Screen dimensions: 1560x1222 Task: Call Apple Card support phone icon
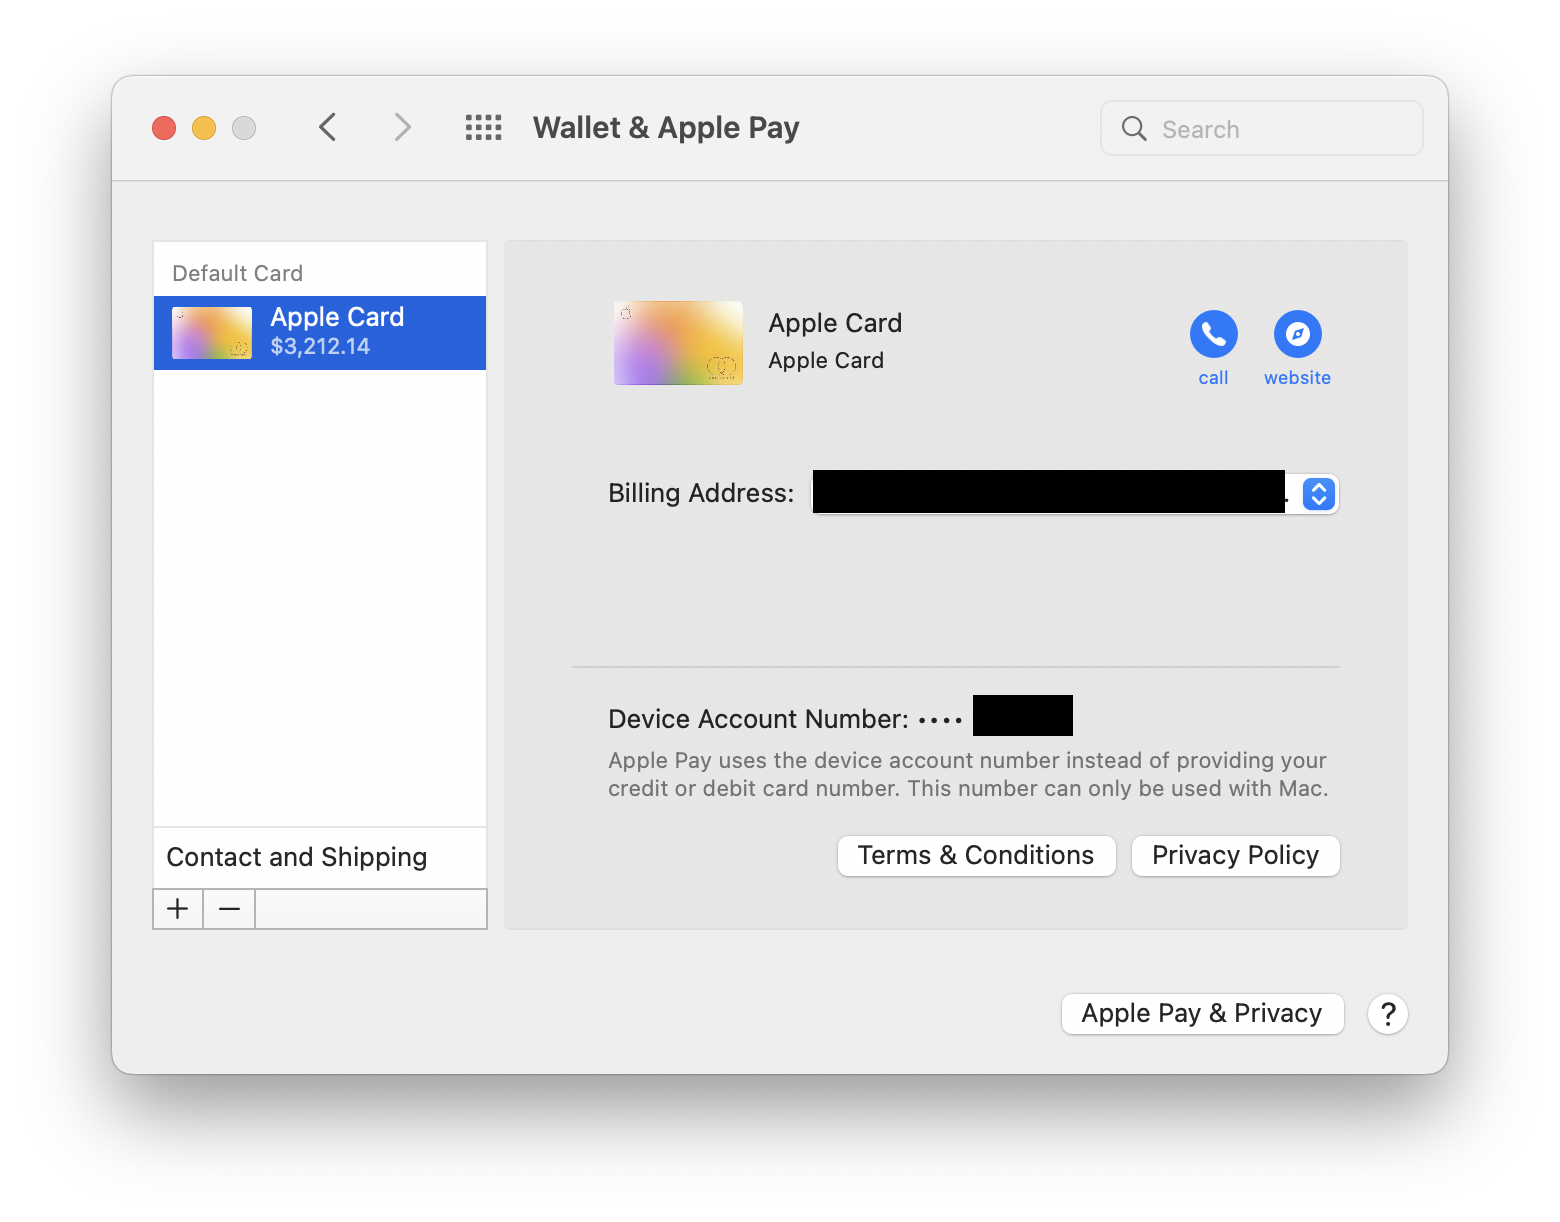click(1213, 334)
